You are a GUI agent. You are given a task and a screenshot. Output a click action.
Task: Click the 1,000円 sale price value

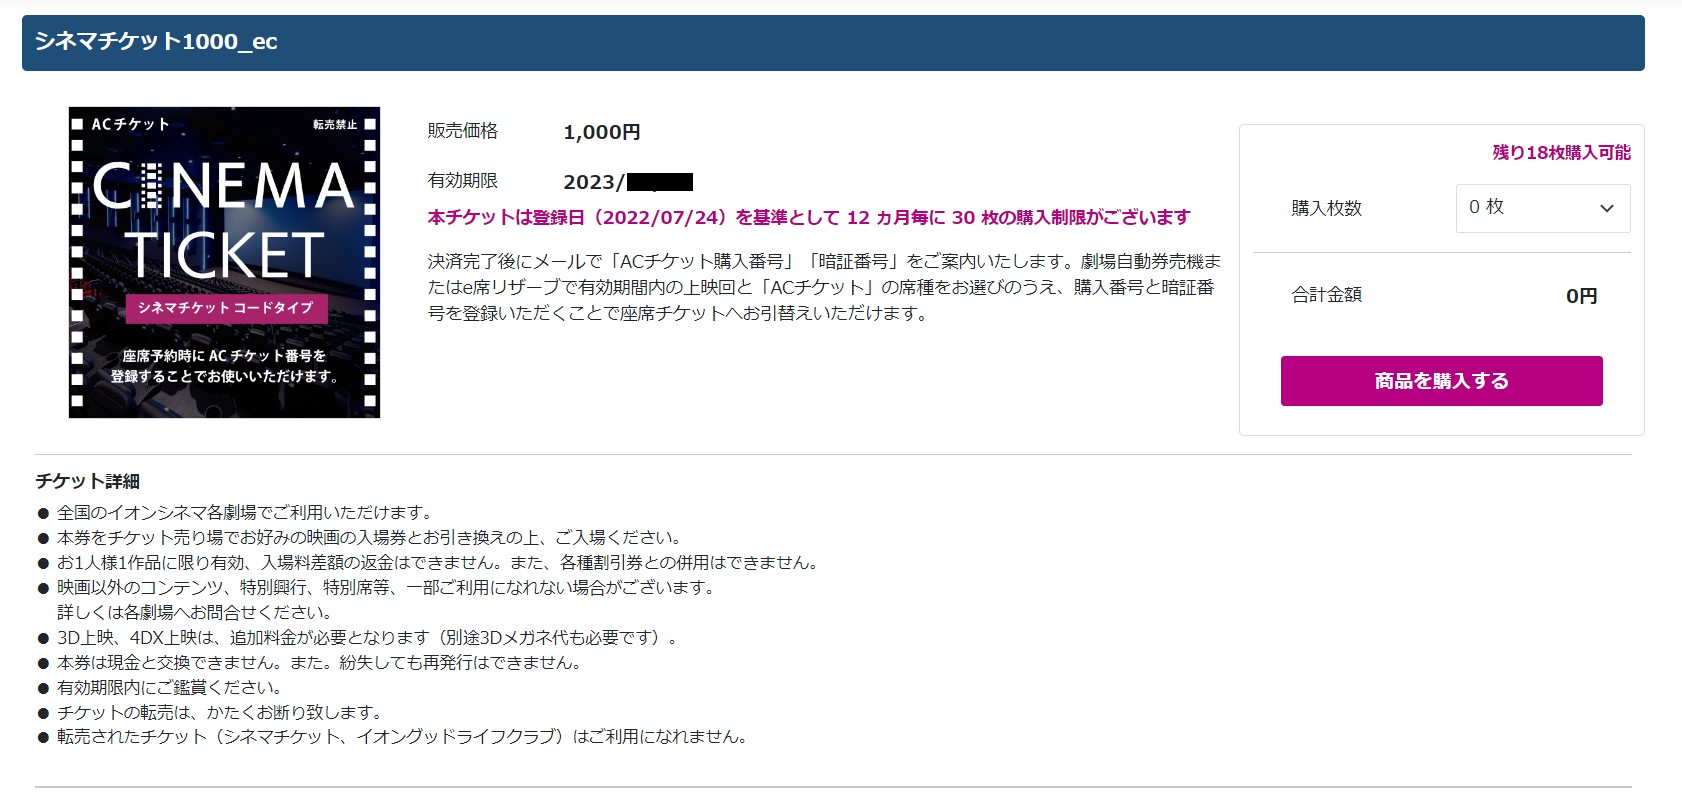click(x=602, y=132)
